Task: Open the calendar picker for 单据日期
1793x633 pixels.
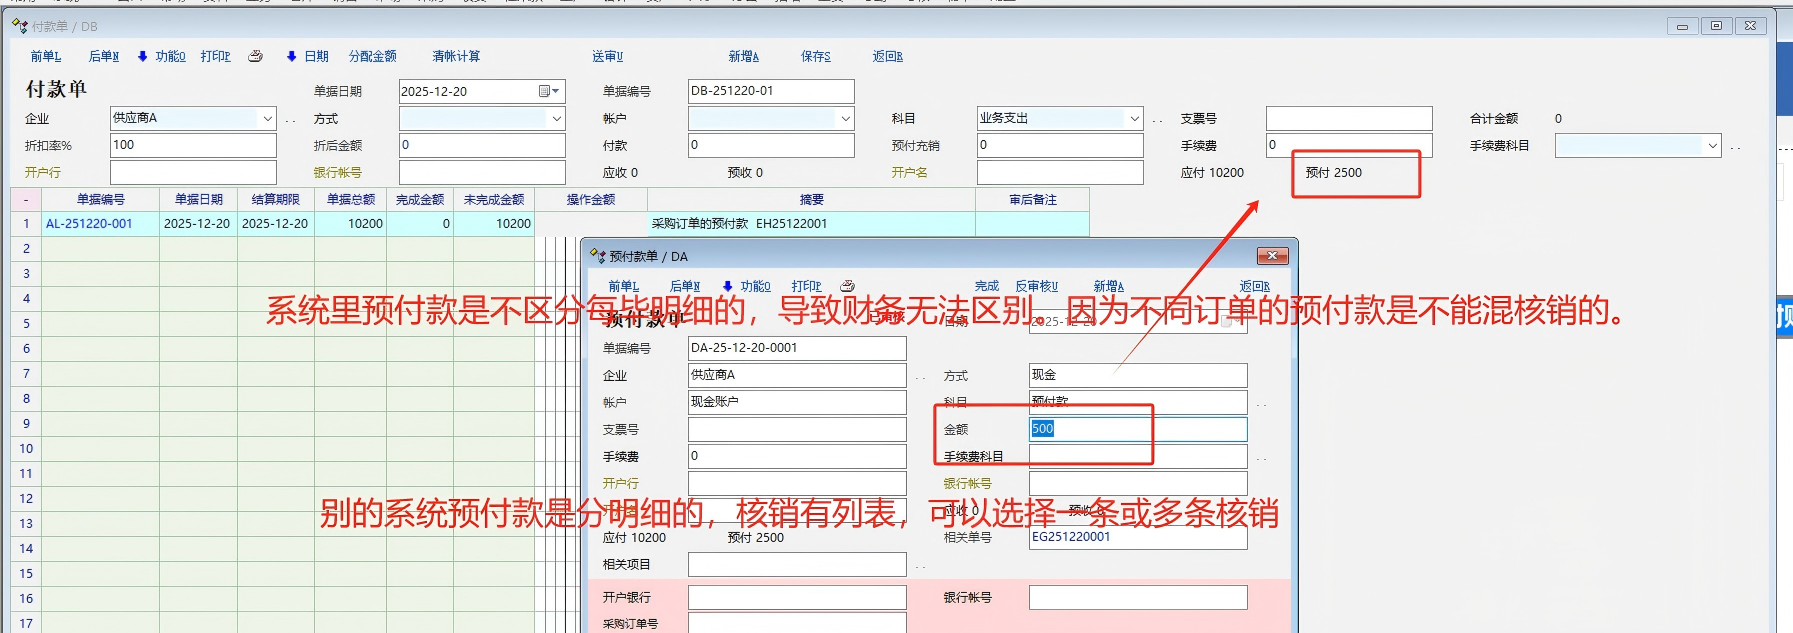Action: (549, 91)
